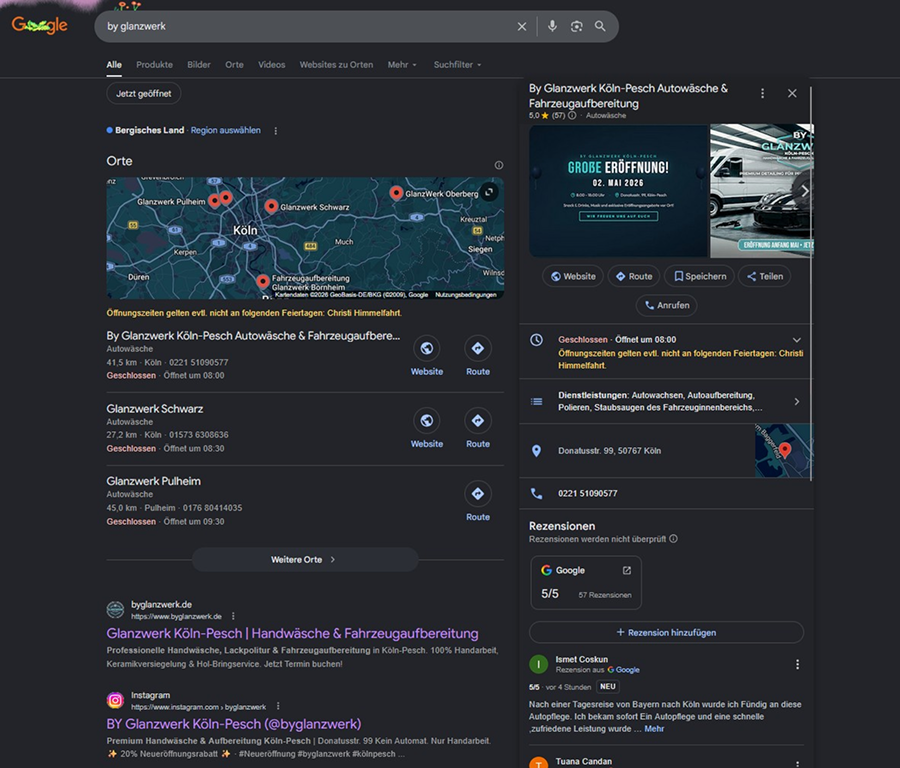The width and height of the screenshot is (900, 768).
Task: Go to Google home via the logo
Action: coord(40,25)
